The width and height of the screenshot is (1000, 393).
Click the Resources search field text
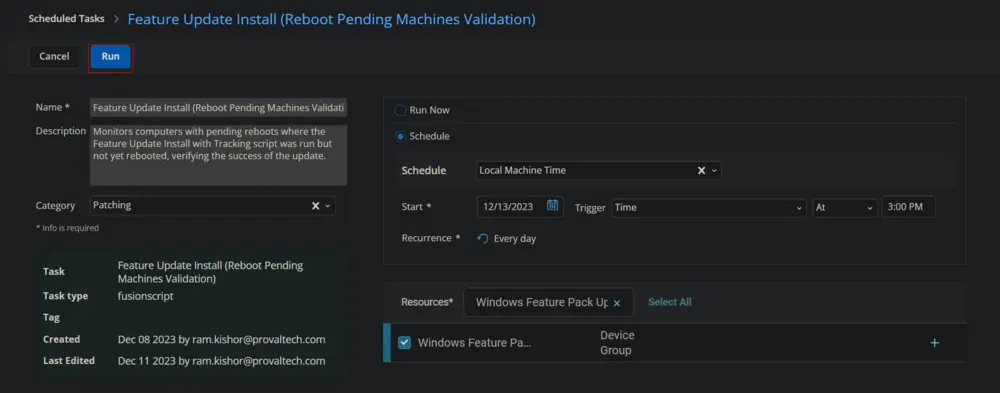pyautogui.click(x=541, y=302)
